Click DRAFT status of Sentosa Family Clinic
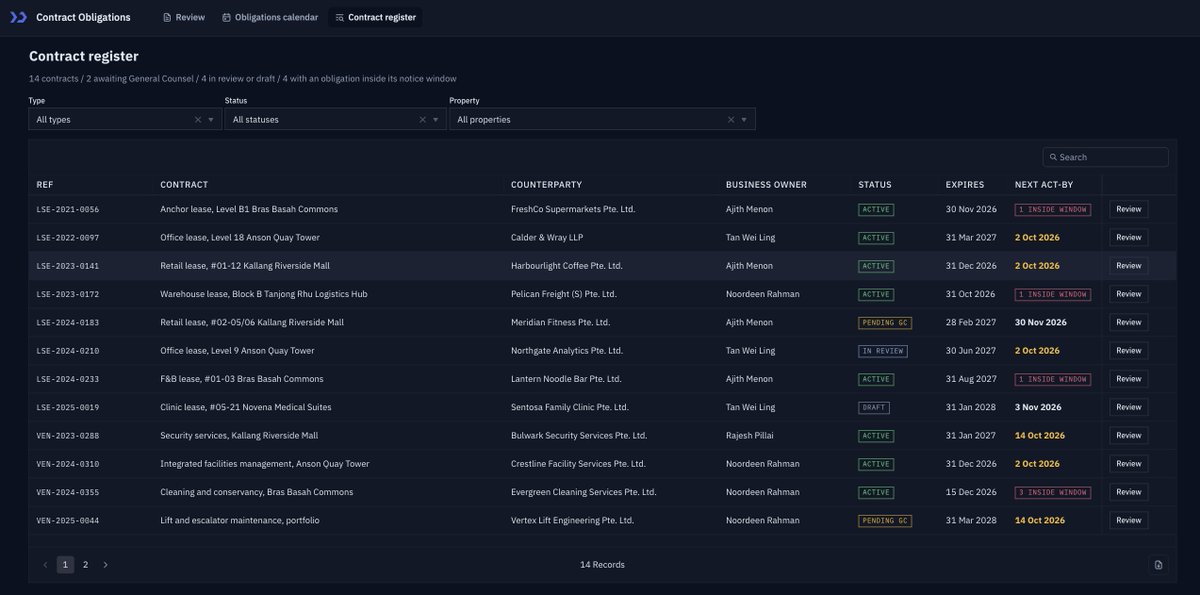 [x=874, y=407]
